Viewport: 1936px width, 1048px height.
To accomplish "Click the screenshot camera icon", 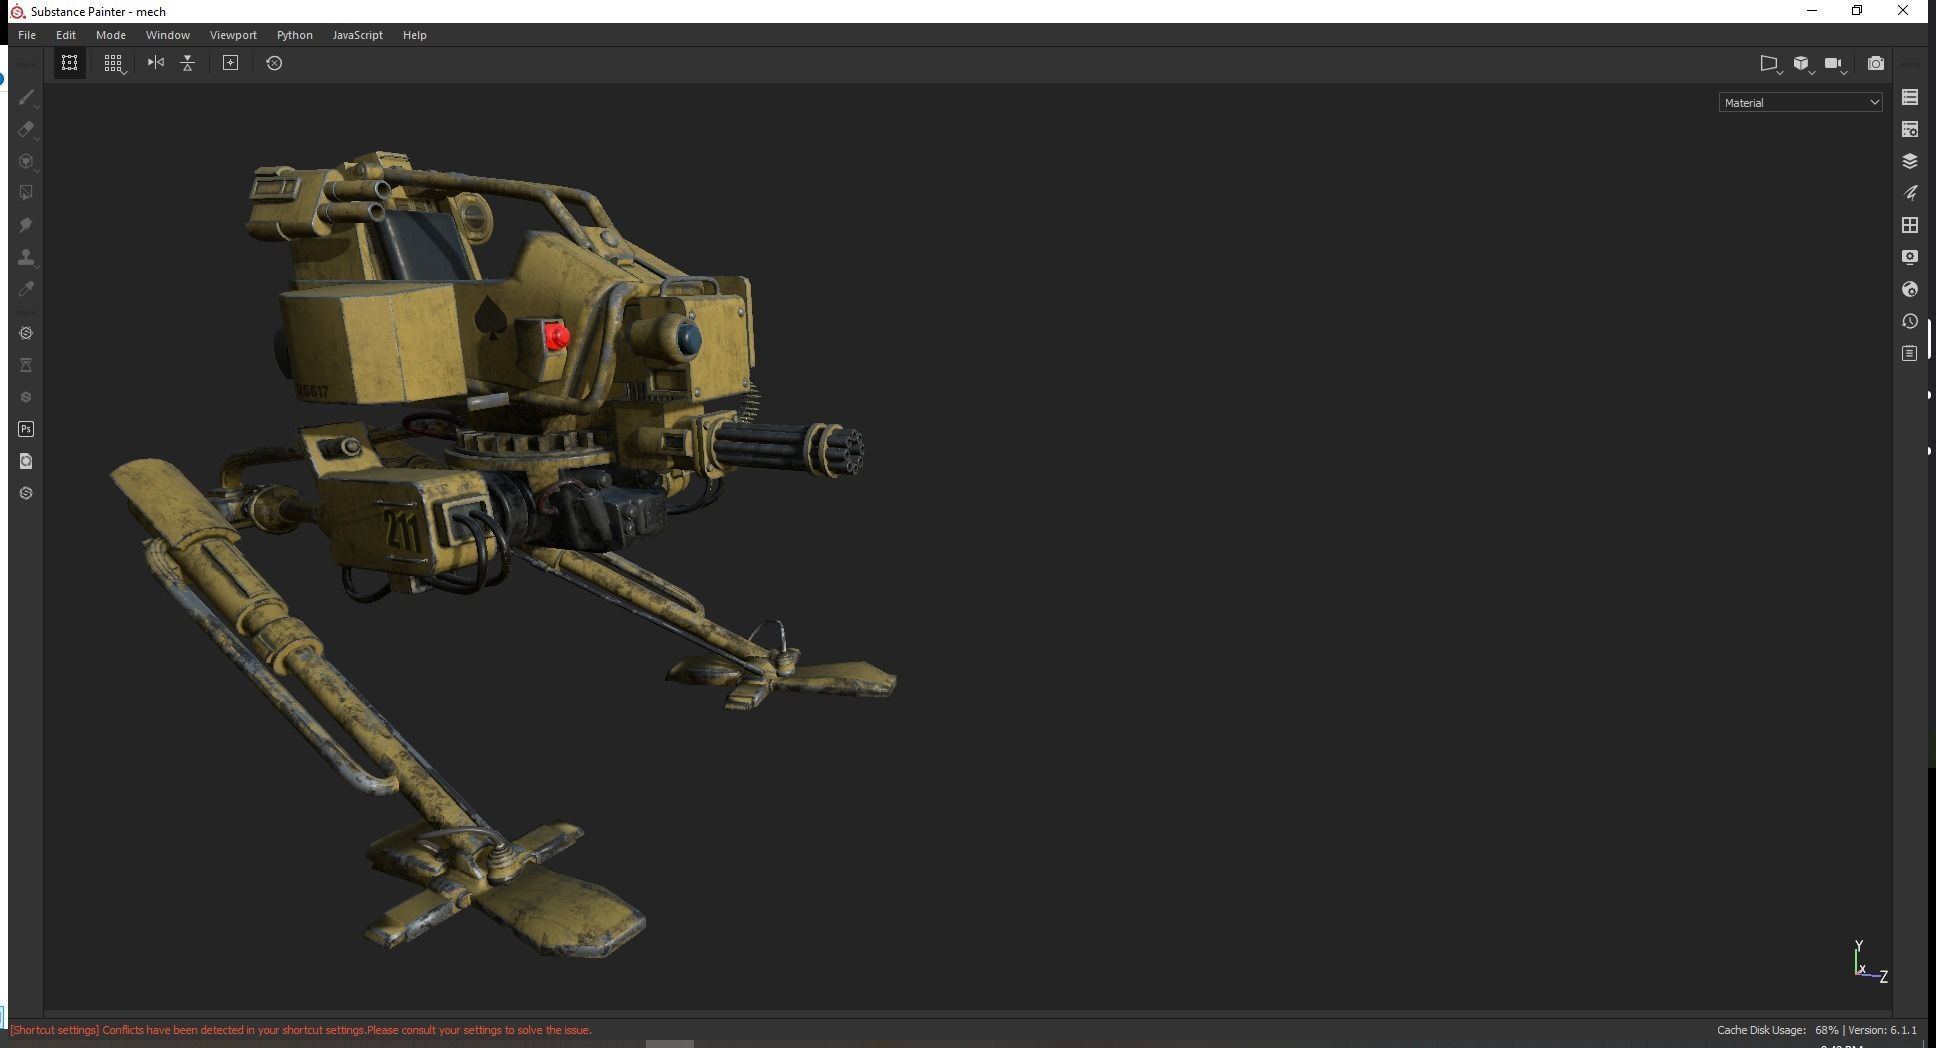I will [x=1876, y=63].
